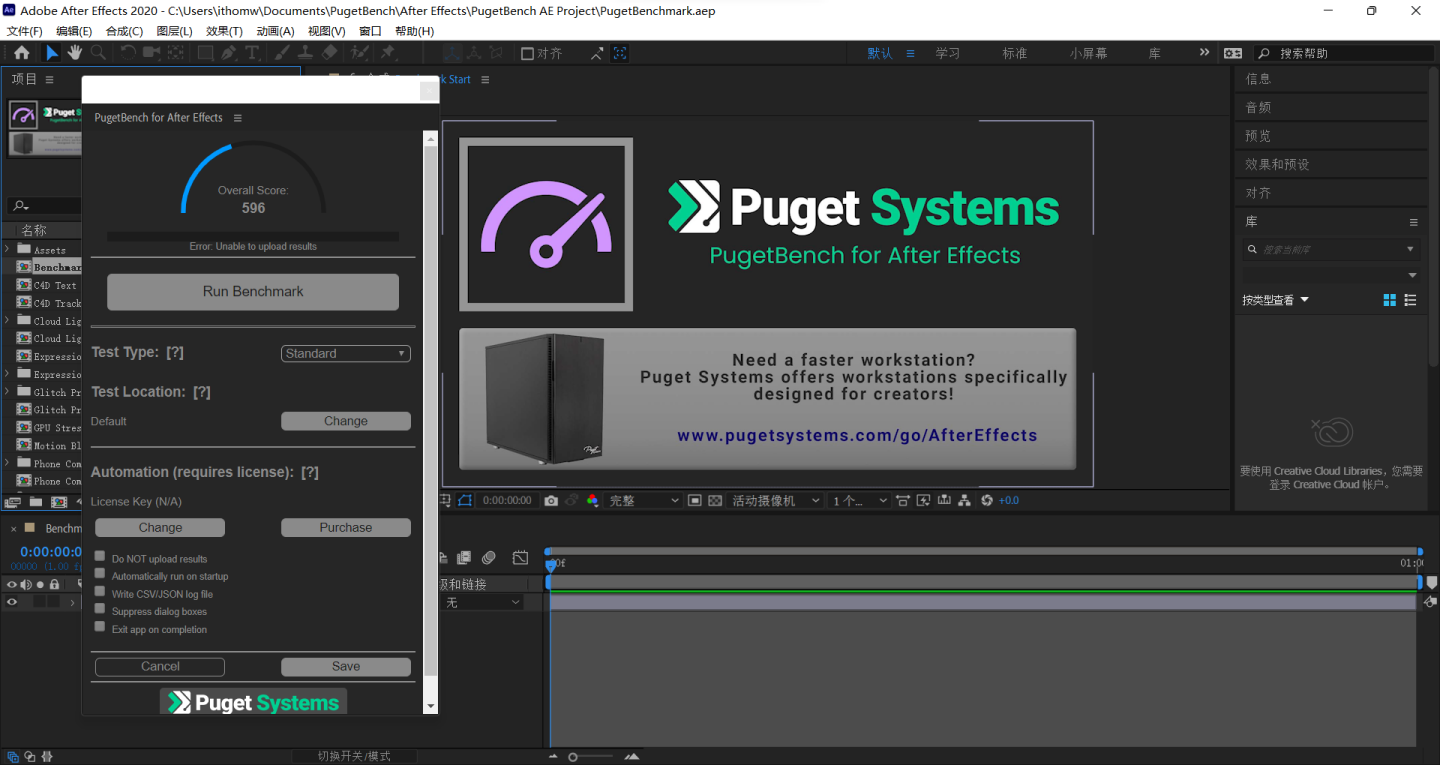
Task: Open the composition flowchart icon
Action: coord(964,500)
